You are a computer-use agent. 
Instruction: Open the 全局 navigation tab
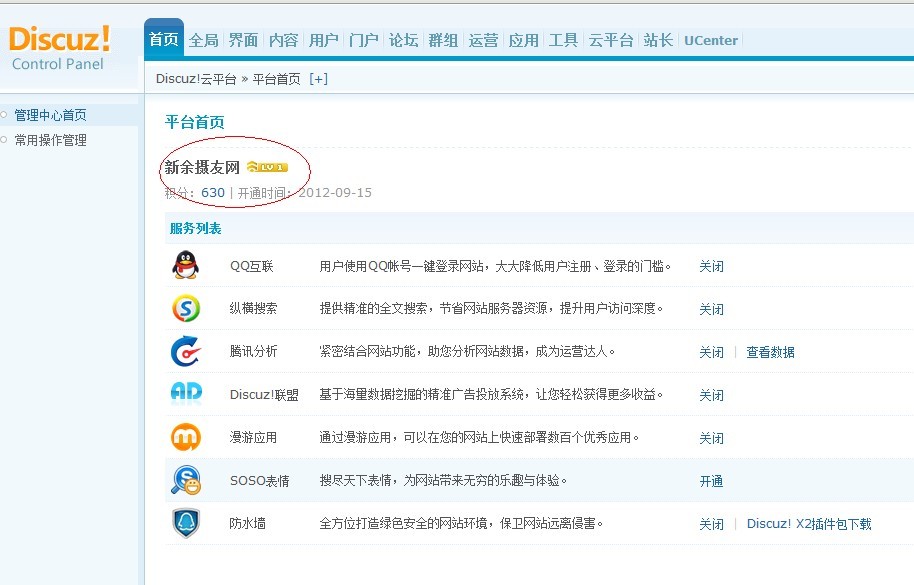tap(204, 40)
